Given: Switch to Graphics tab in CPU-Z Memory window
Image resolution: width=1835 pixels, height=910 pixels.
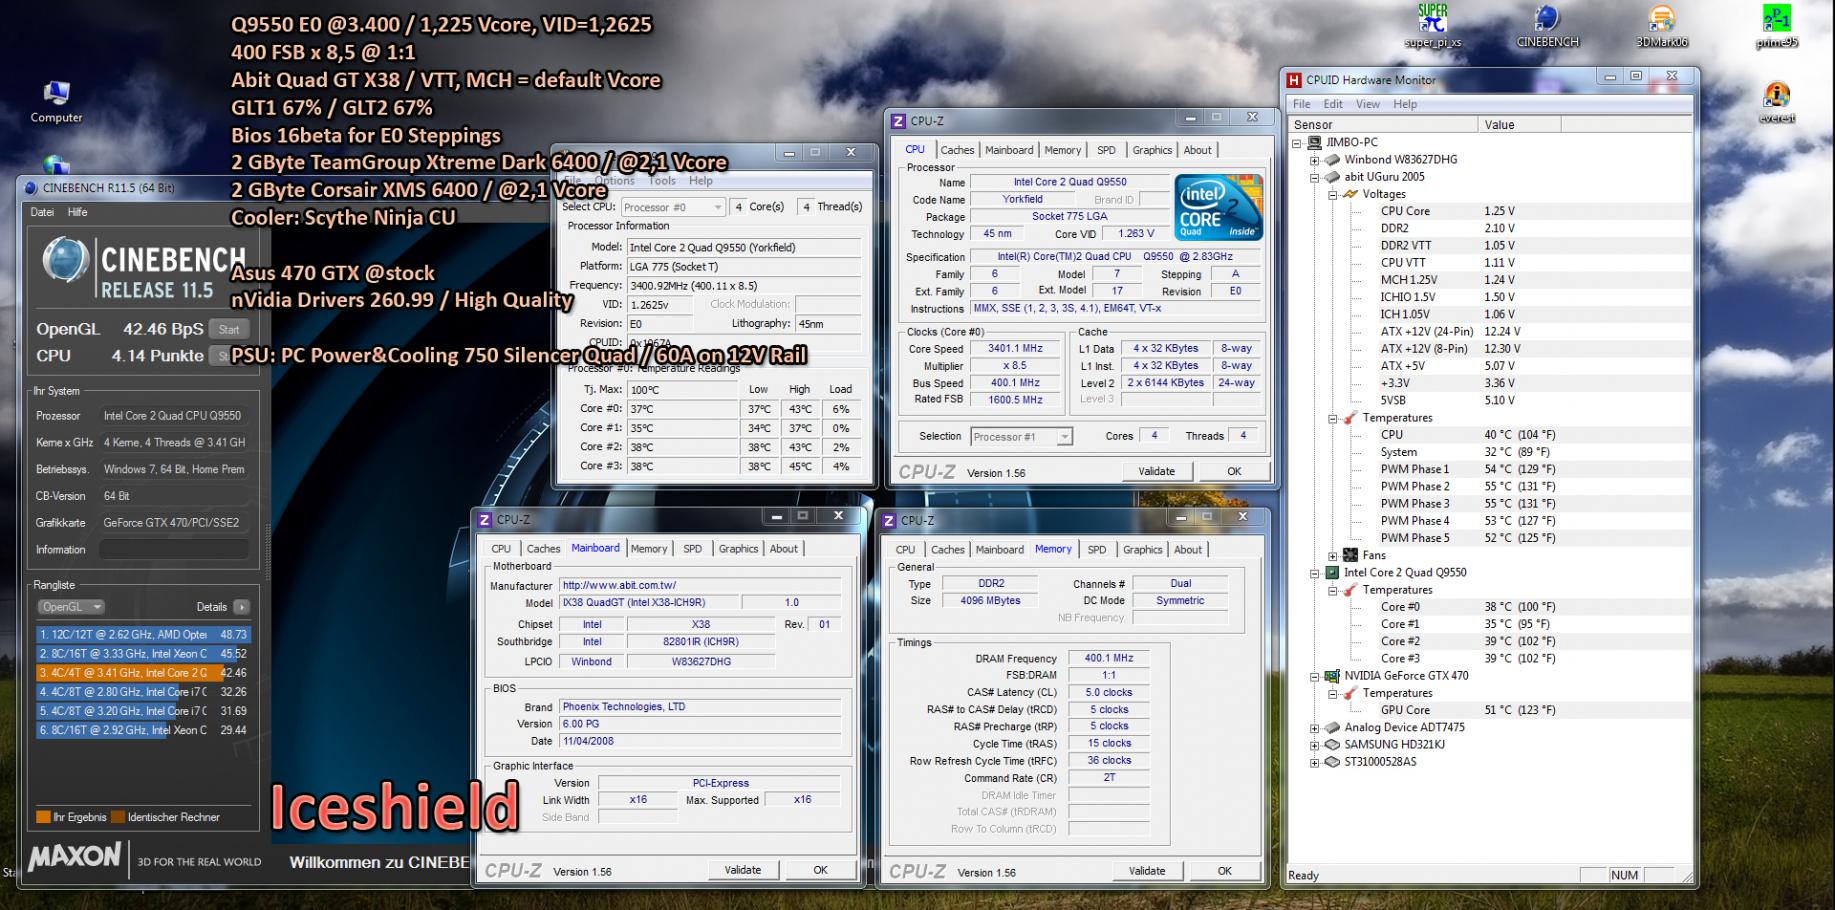Looking at the screenshot, I should pyautogui.click(x=1143, y=550).
